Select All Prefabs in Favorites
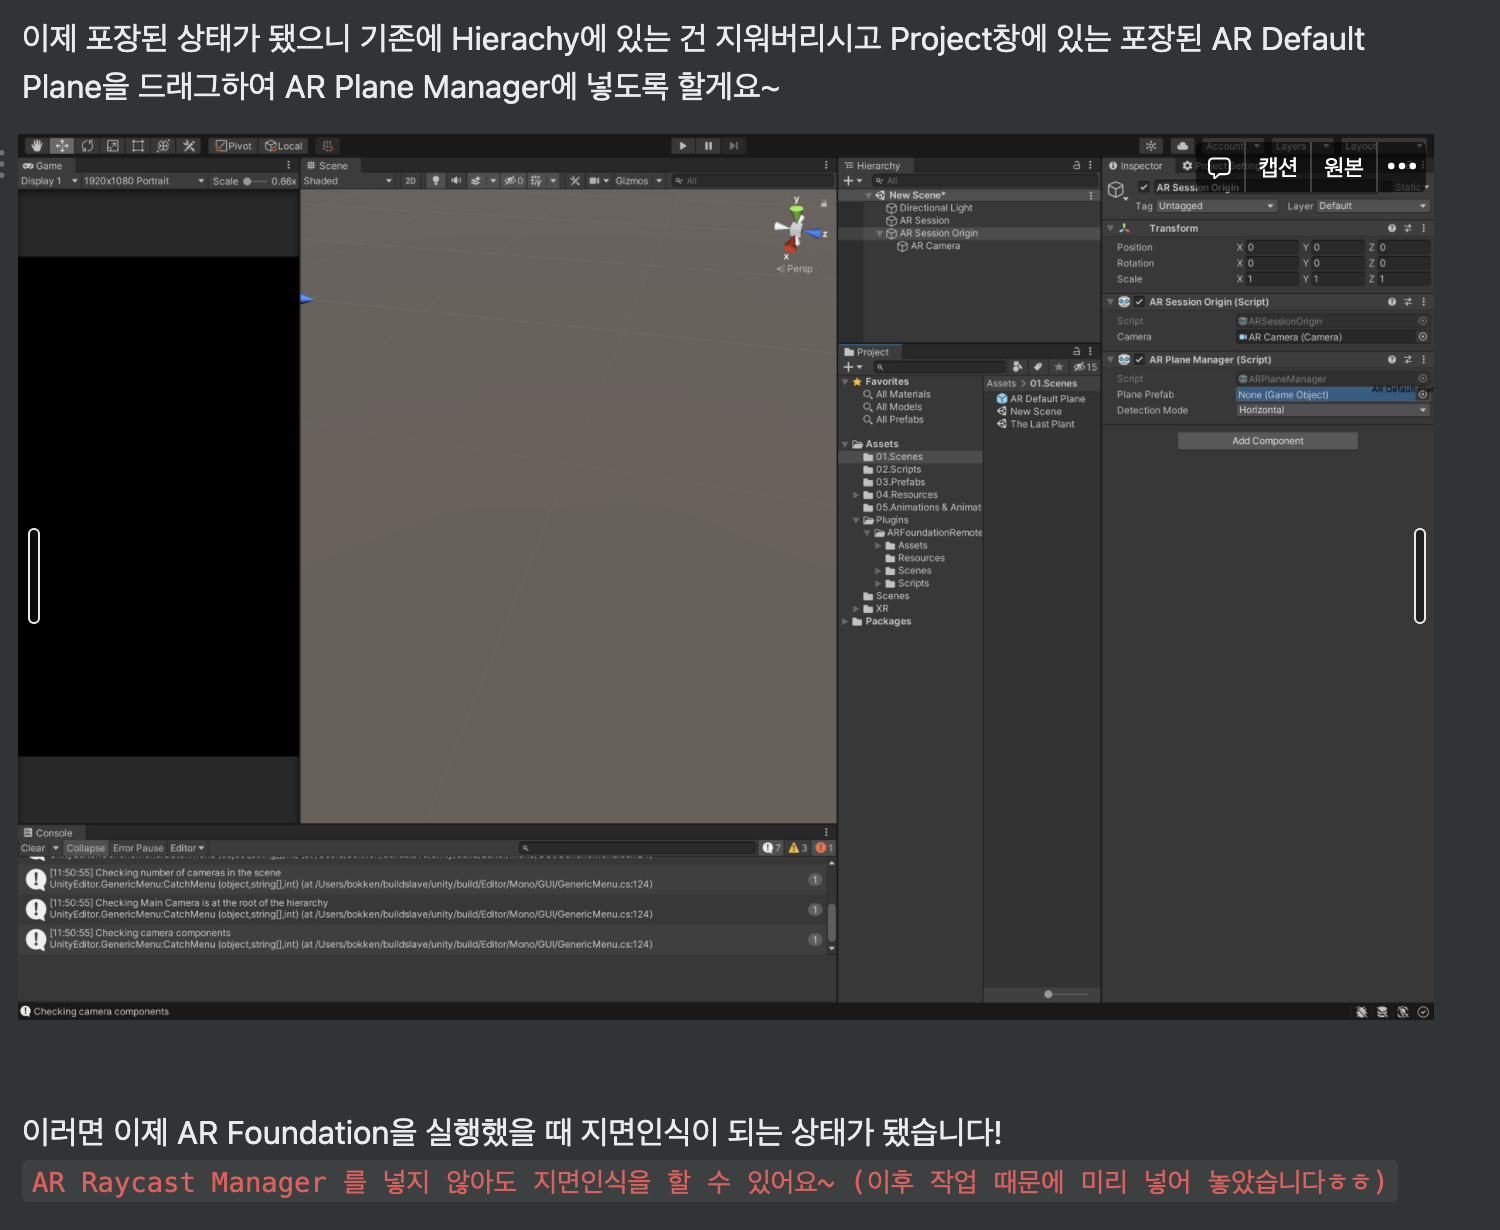Viewport: 1500px width, 1230px height. pyautogui.click(x=893, y=420)
